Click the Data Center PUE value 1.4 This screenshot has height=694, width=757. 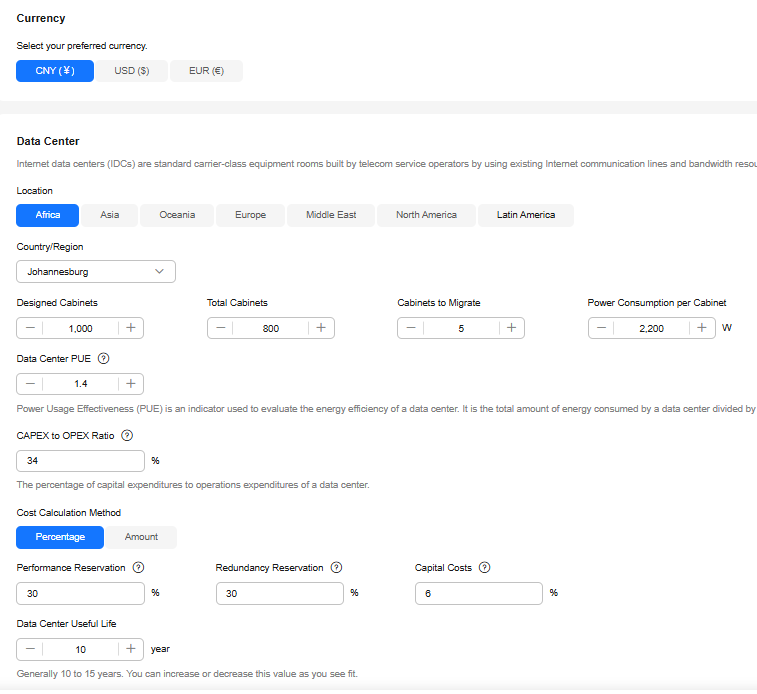point(81,384)
